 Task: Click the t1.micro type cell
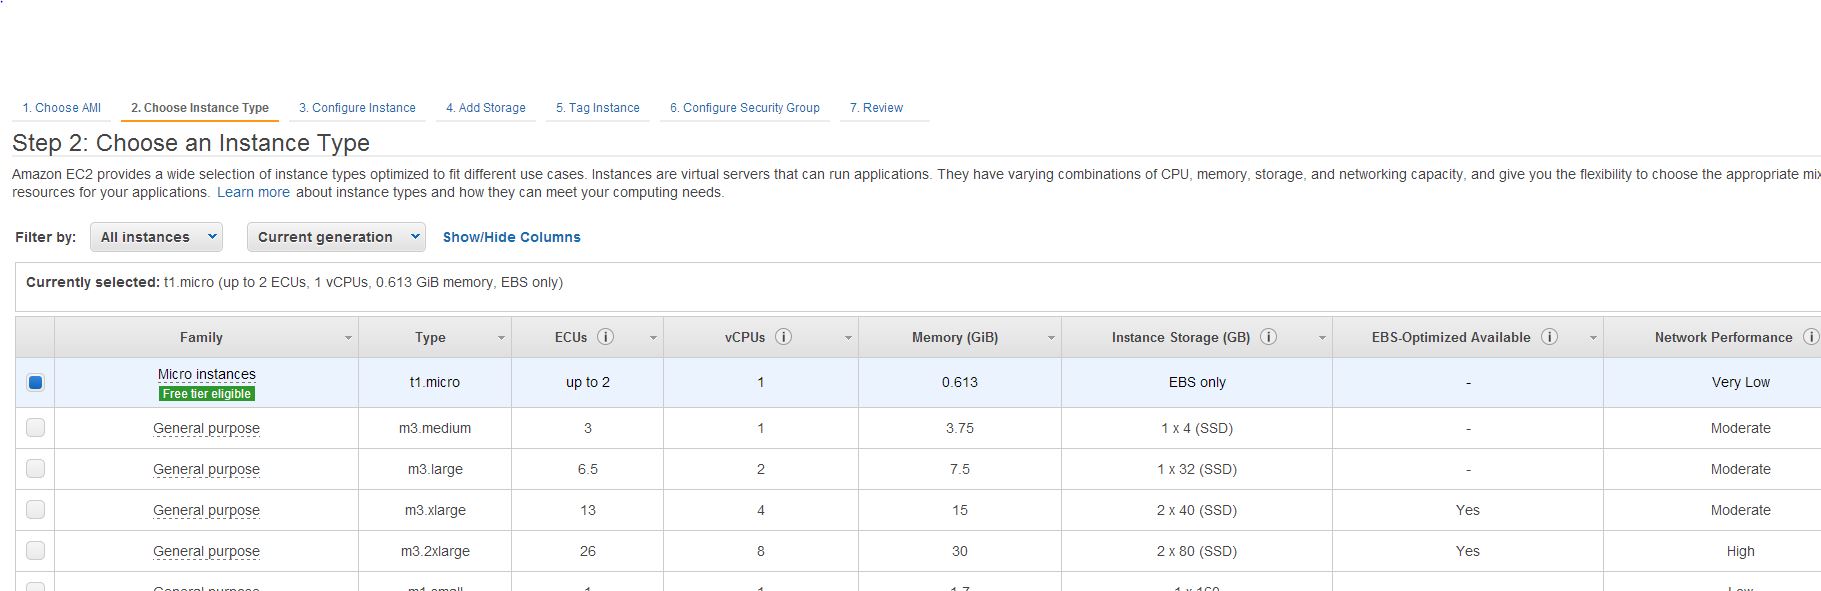[x=435, y=382]
